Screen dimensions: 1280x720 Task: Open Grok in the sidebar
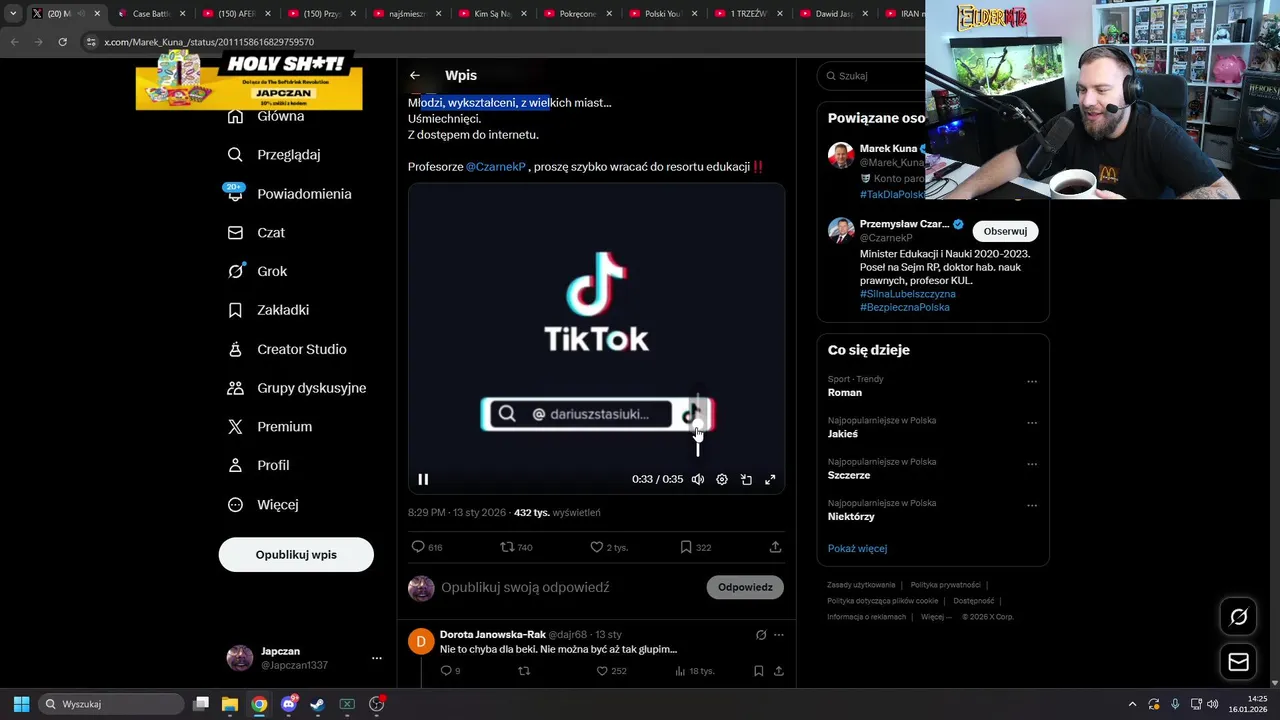(257, 271)
